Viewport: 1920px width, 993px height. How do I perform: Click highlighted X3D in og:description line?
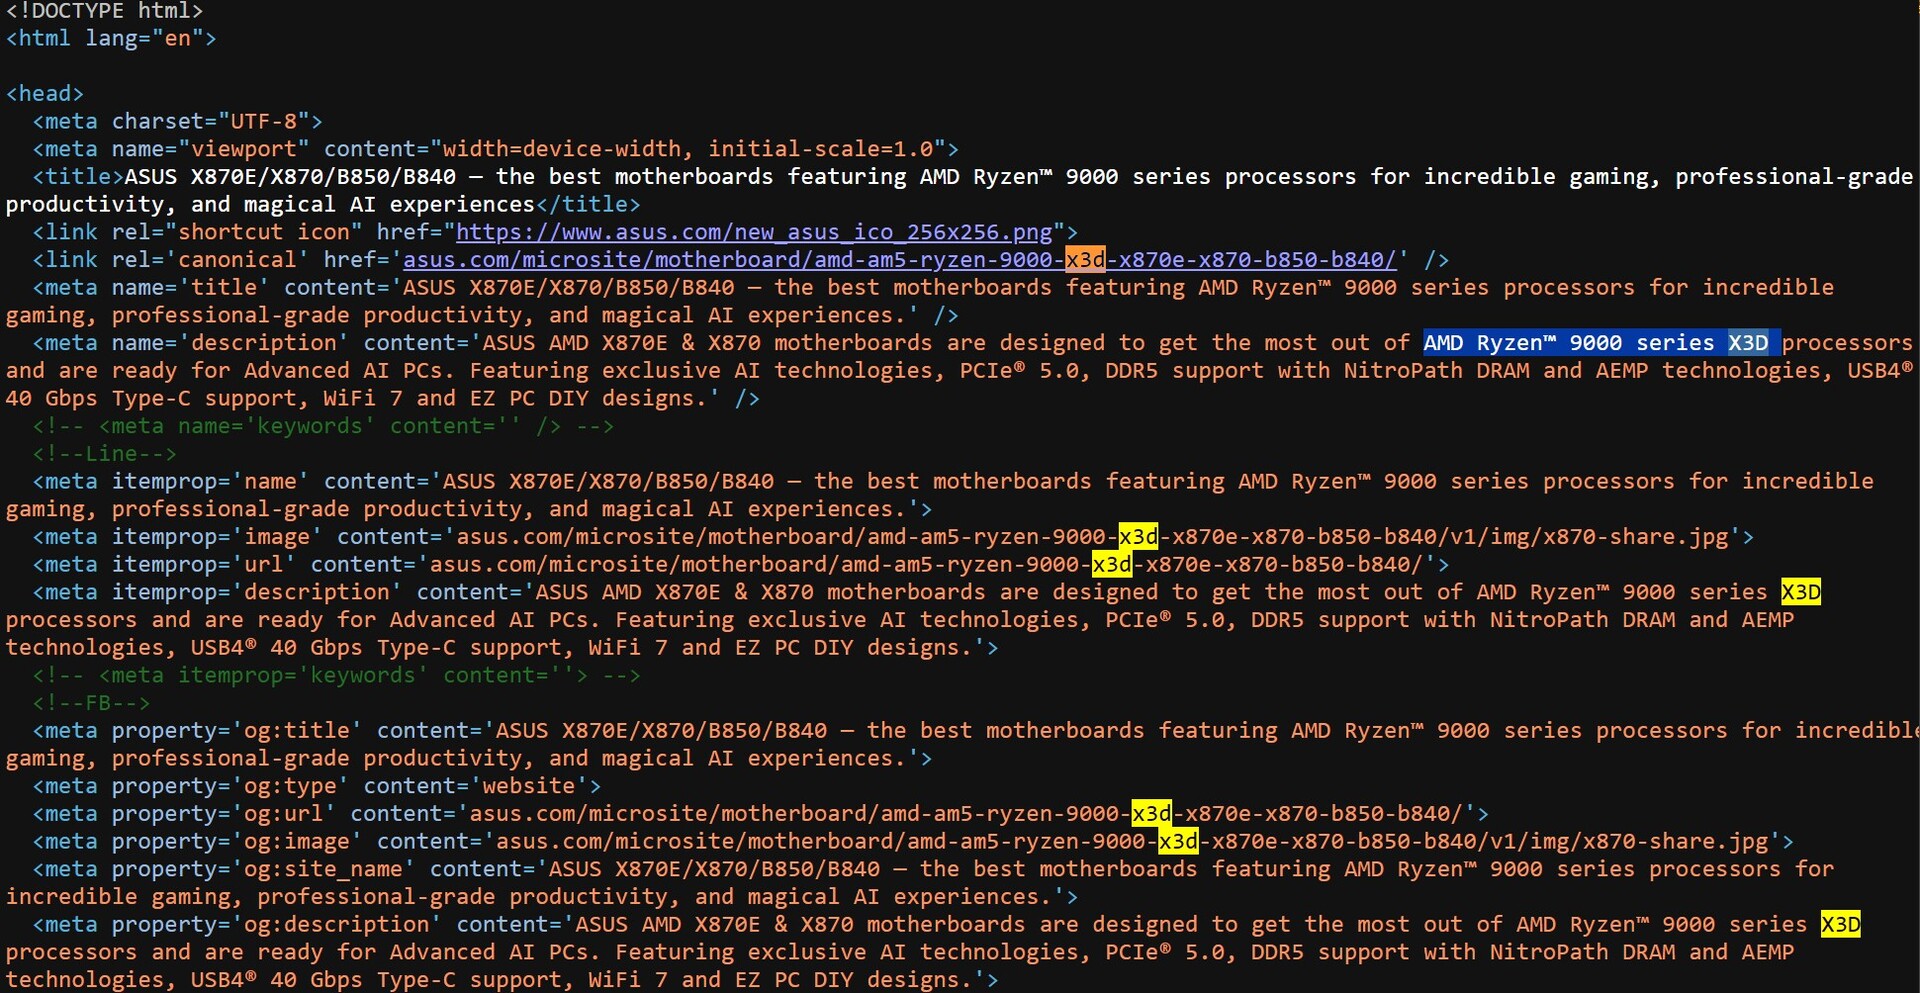(x=1841, y=925)
